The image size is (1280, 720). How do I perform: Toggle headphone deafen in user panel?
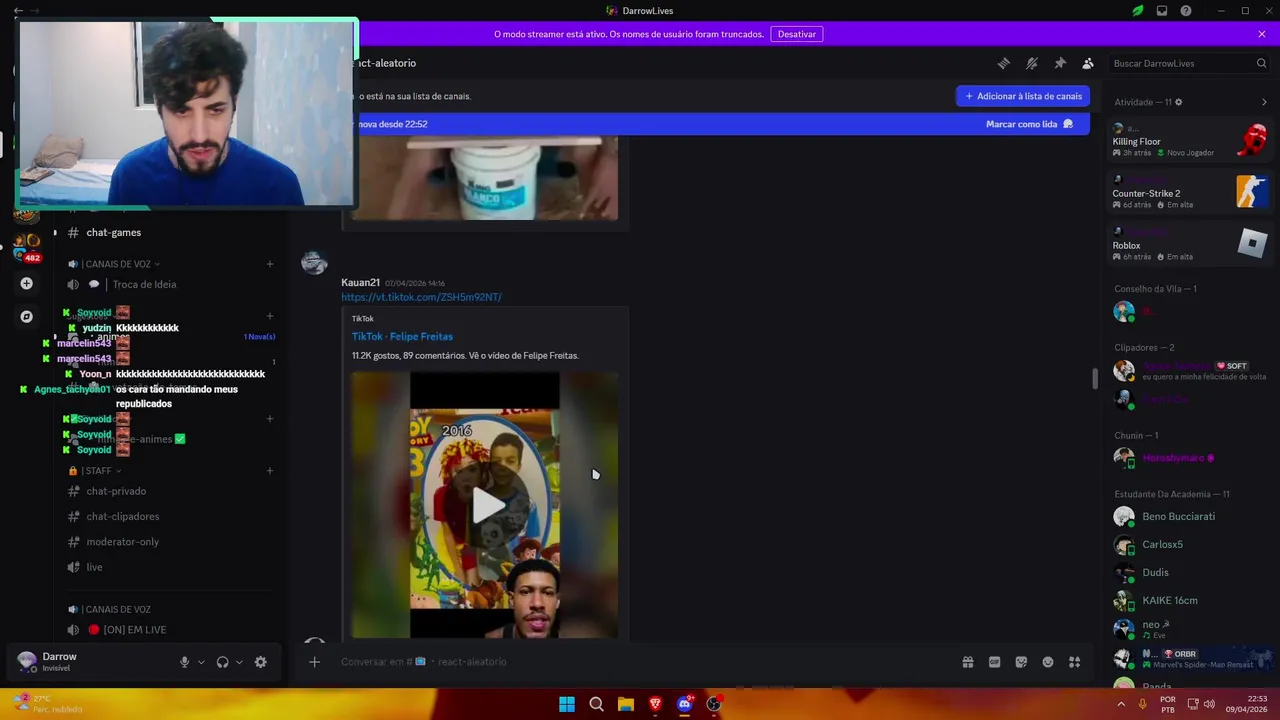[x=222, y=662]
